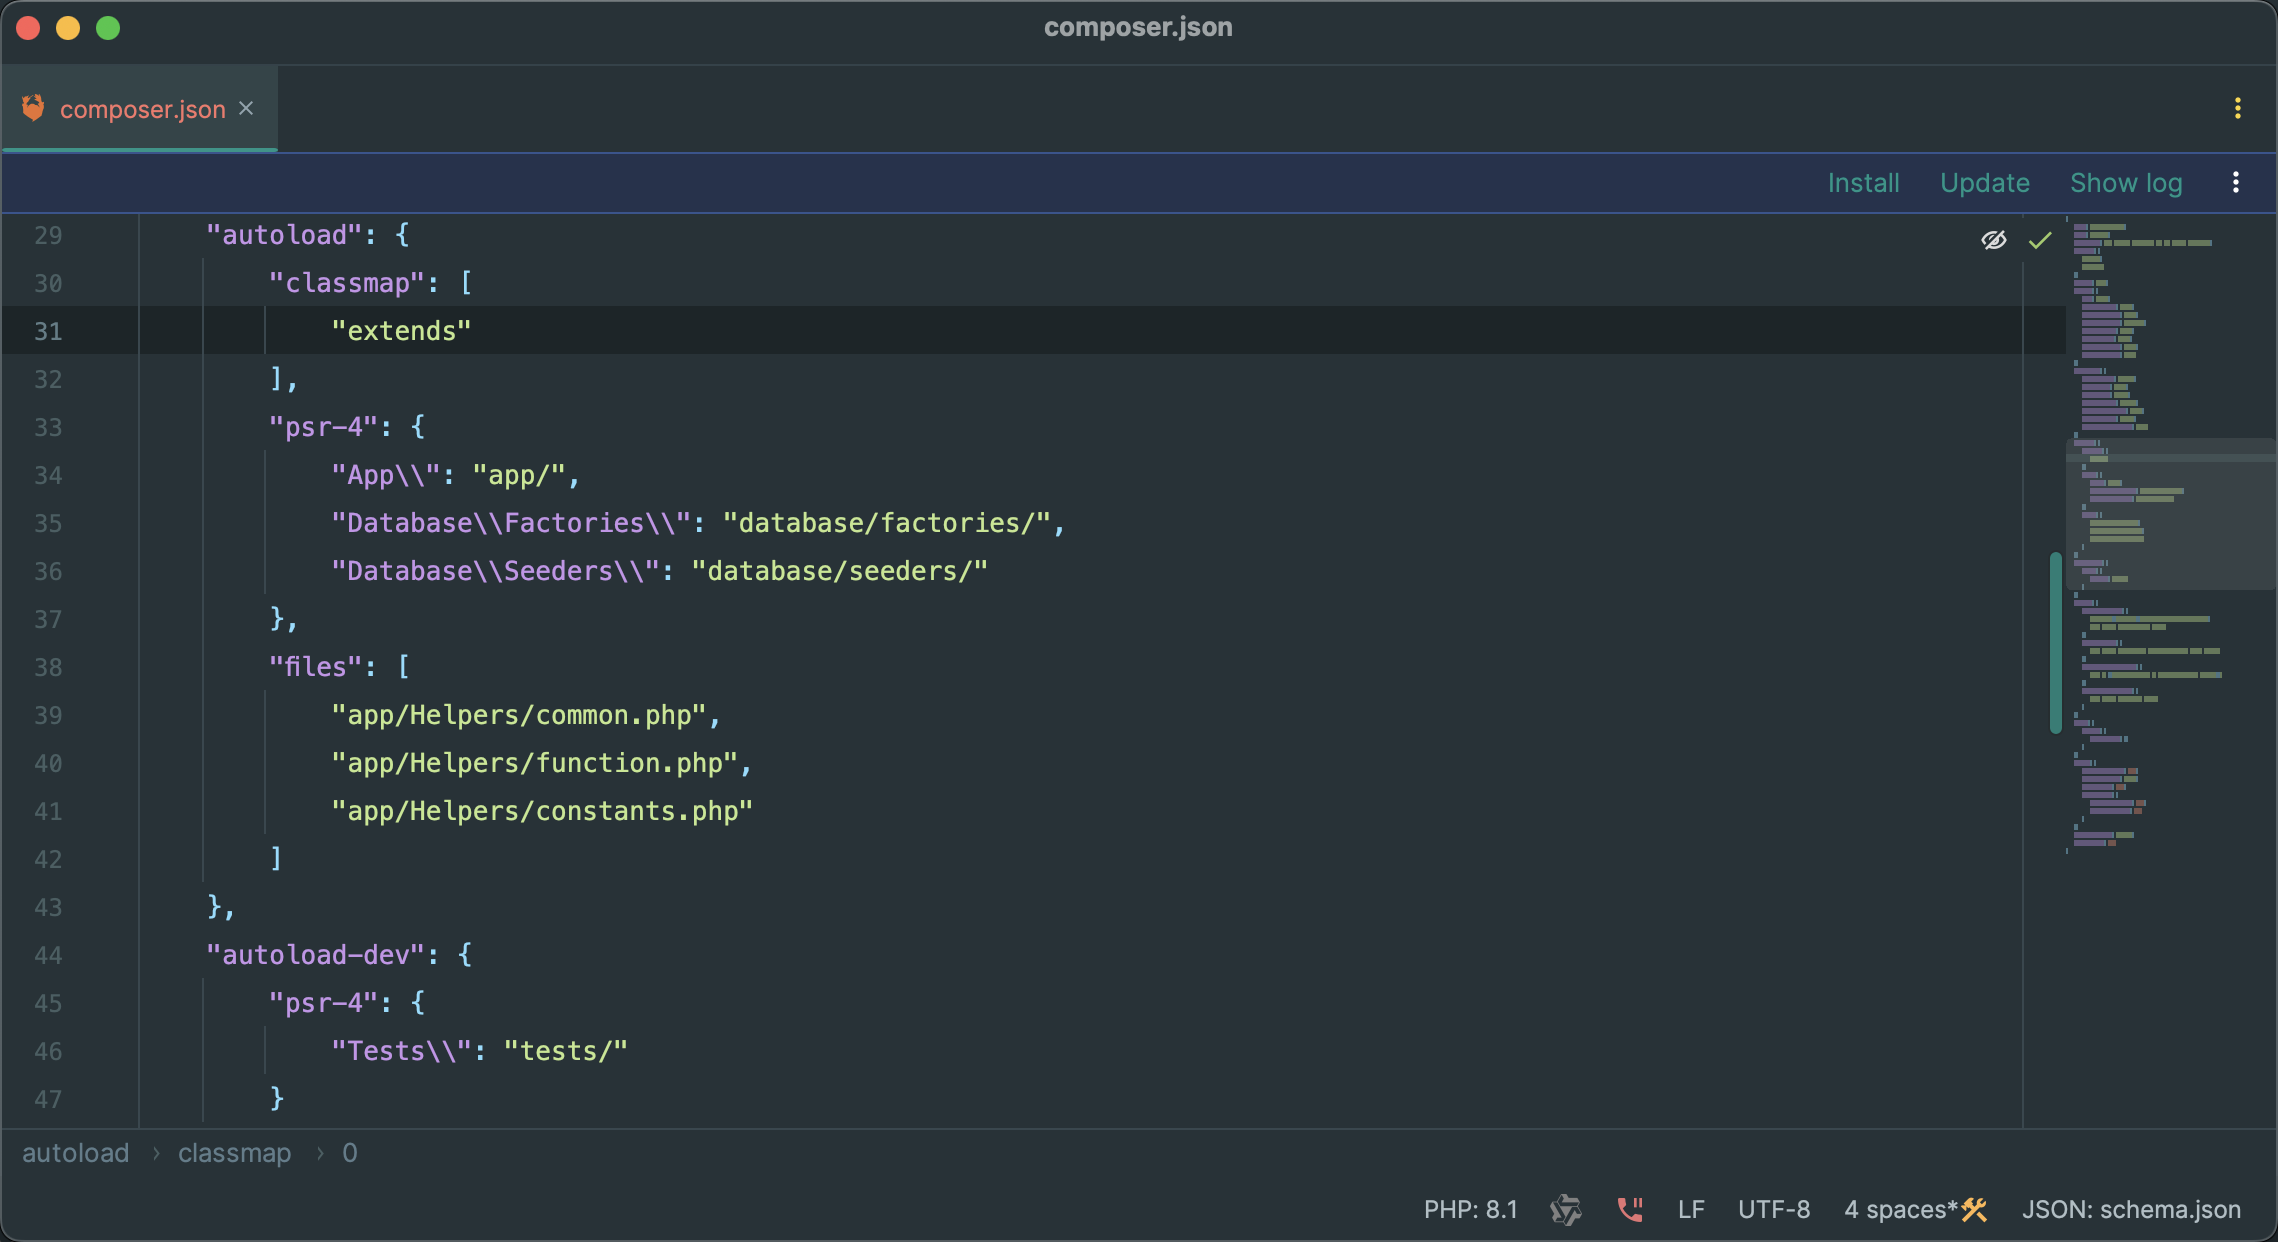Viewport: 2278px width, 1242px height.
Task: Click the red debug listener phone icon
Action: coord(1630,1209)
